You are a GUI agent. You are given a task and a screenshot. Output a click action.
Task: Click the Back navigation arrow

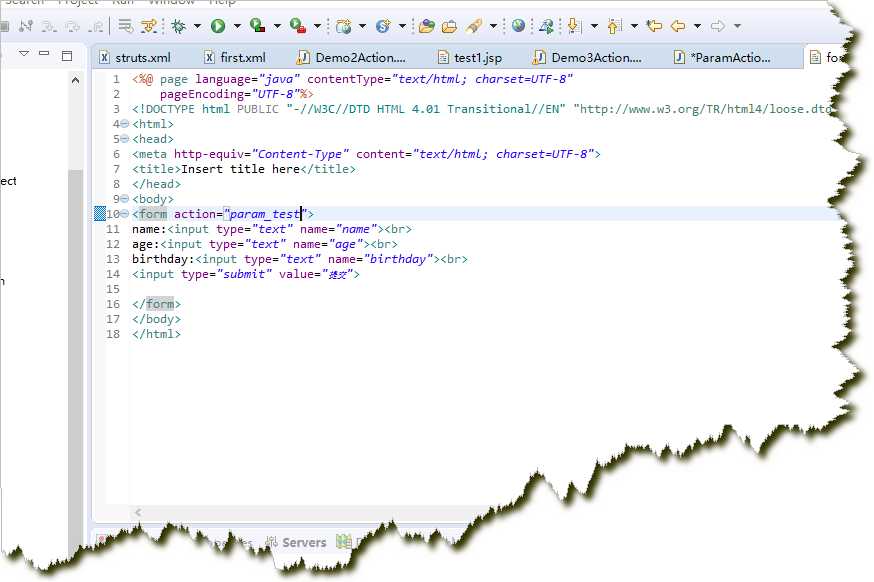point(678,26)
